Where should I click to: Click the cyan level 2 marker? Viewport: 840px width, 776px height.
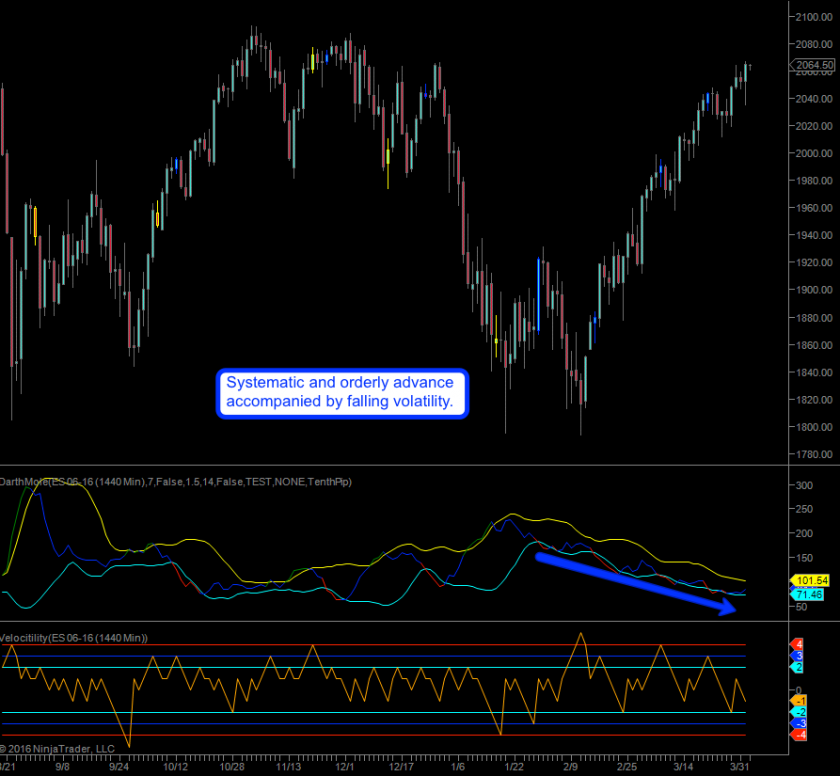[x=797, y=667]
